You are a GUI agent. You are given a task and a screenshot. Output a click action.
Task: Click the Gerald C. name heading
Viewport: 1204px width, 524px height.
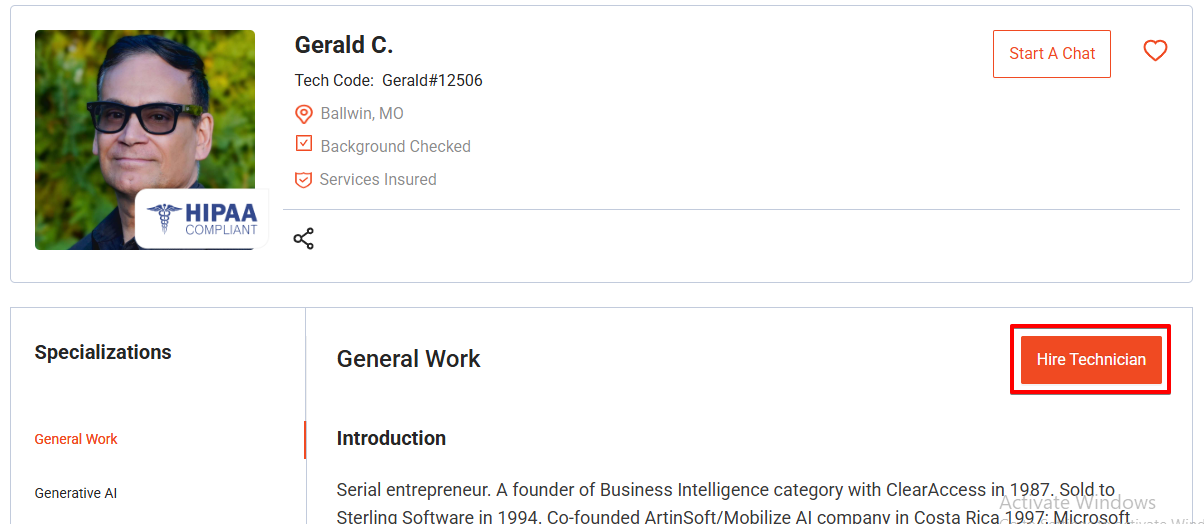[x=344, y=45]
